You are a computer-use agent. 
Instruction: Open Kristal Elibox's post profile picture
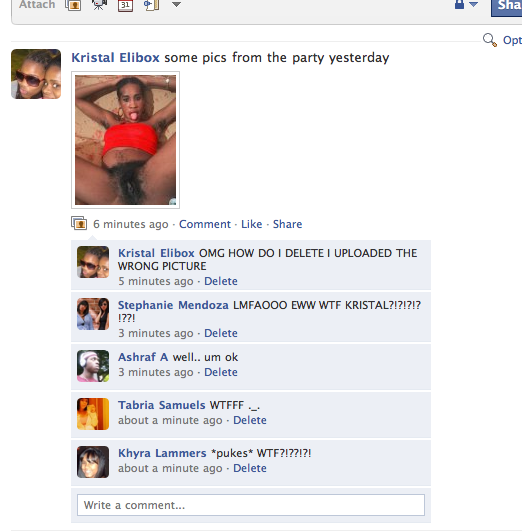36,74
